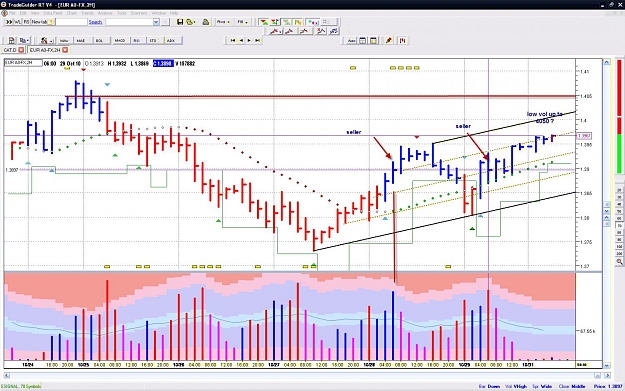The width and height of the screenshot is (625, 391).
Task: Click the red pushpin icon
Action: point(389,41)
